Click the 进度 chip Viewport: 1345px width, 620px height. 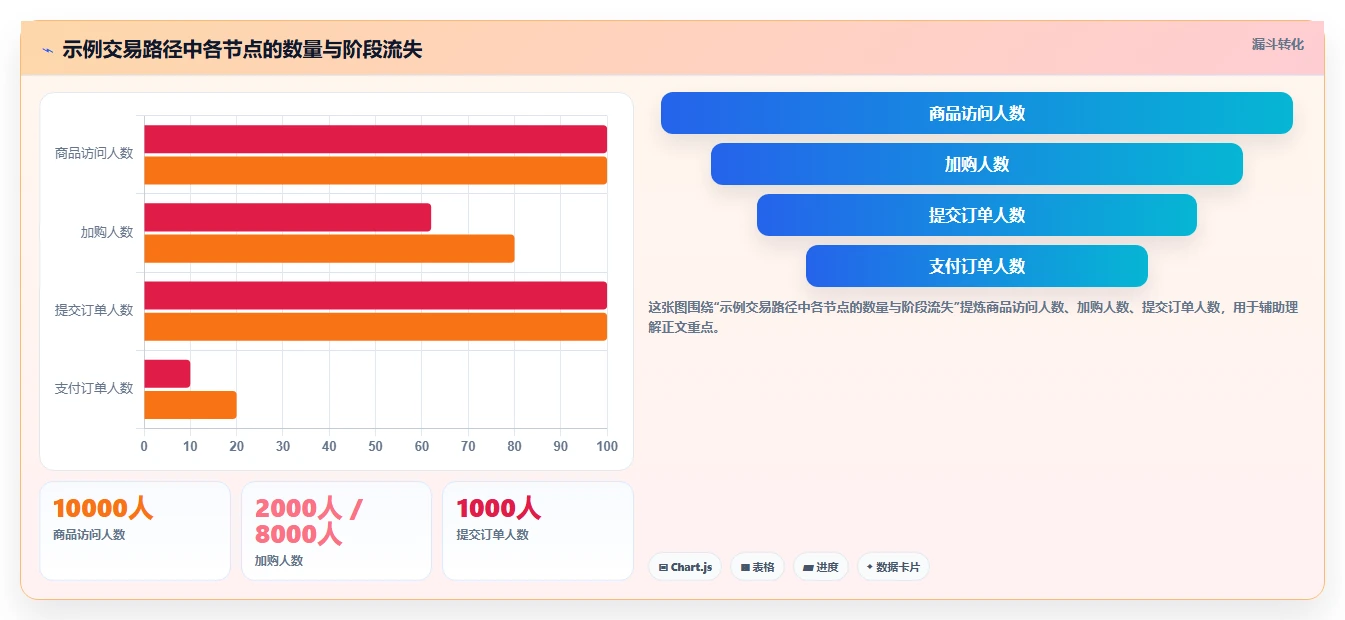[x=820, y=567]
